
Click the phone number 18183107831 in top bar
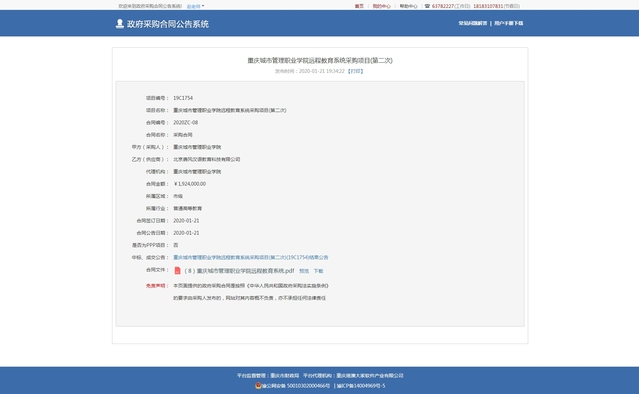point(488,6)
